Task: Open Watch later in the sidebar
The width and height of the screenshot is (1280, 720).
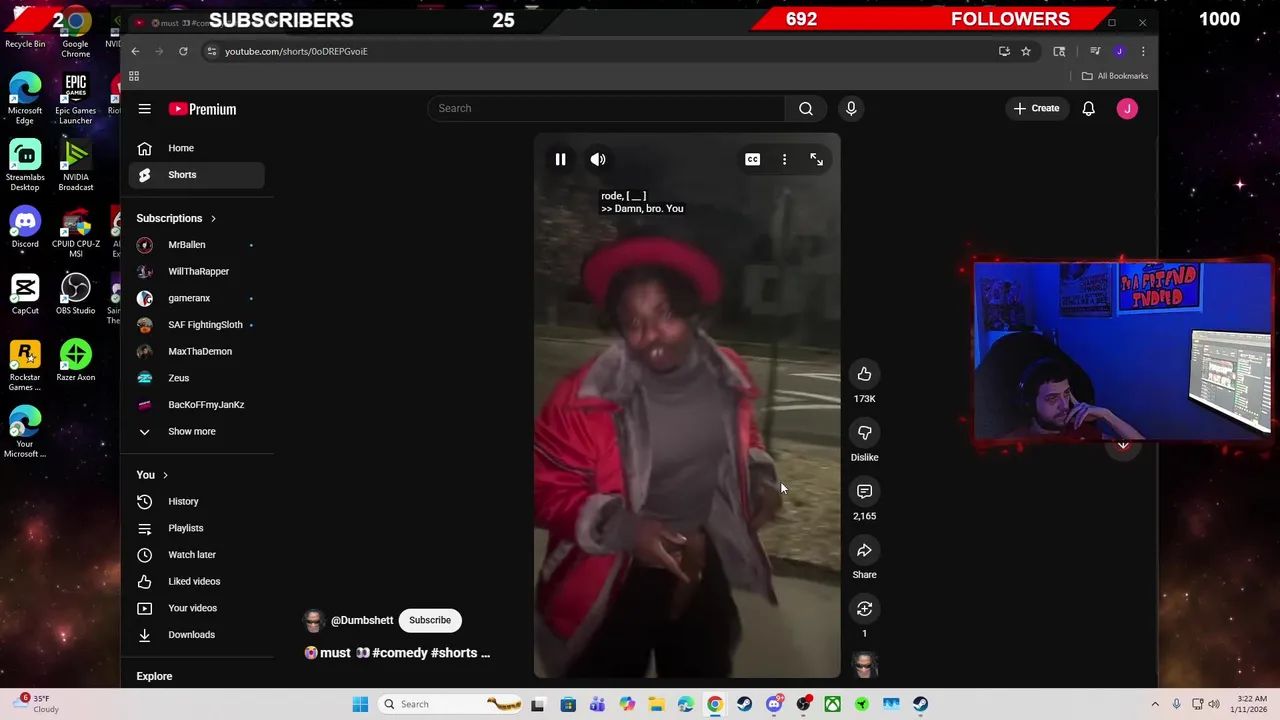Action: tap(196, 555)
